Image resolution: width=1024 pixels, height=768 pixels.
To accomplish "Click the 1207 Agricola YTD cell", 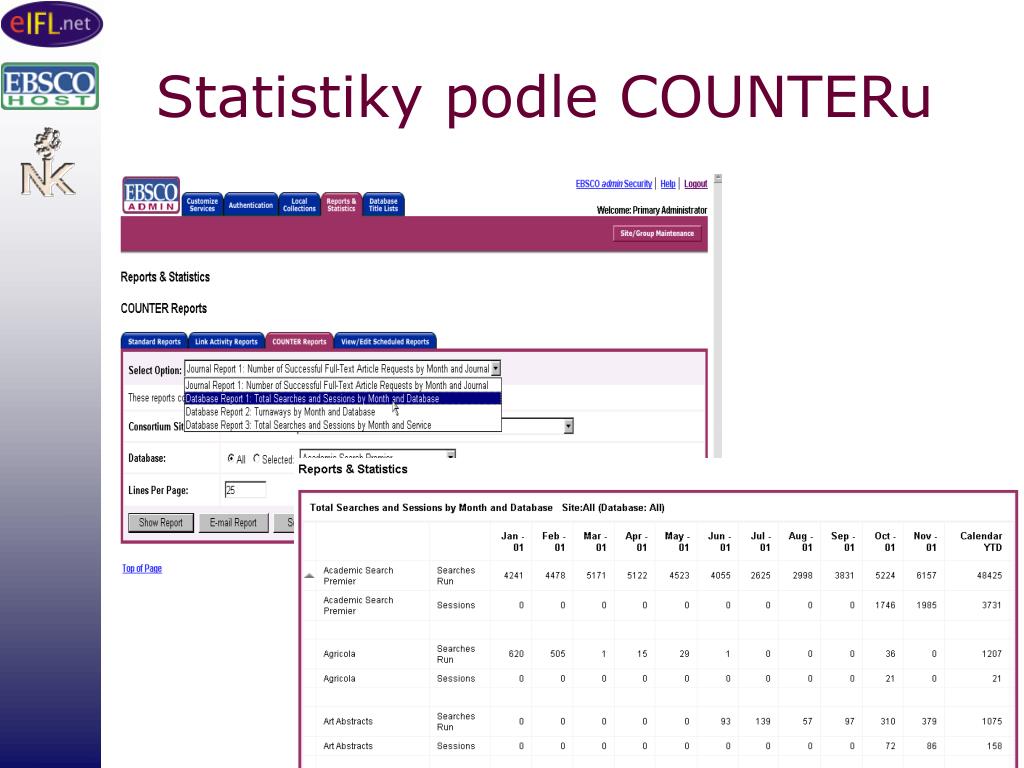I will [x=991, y=654].
